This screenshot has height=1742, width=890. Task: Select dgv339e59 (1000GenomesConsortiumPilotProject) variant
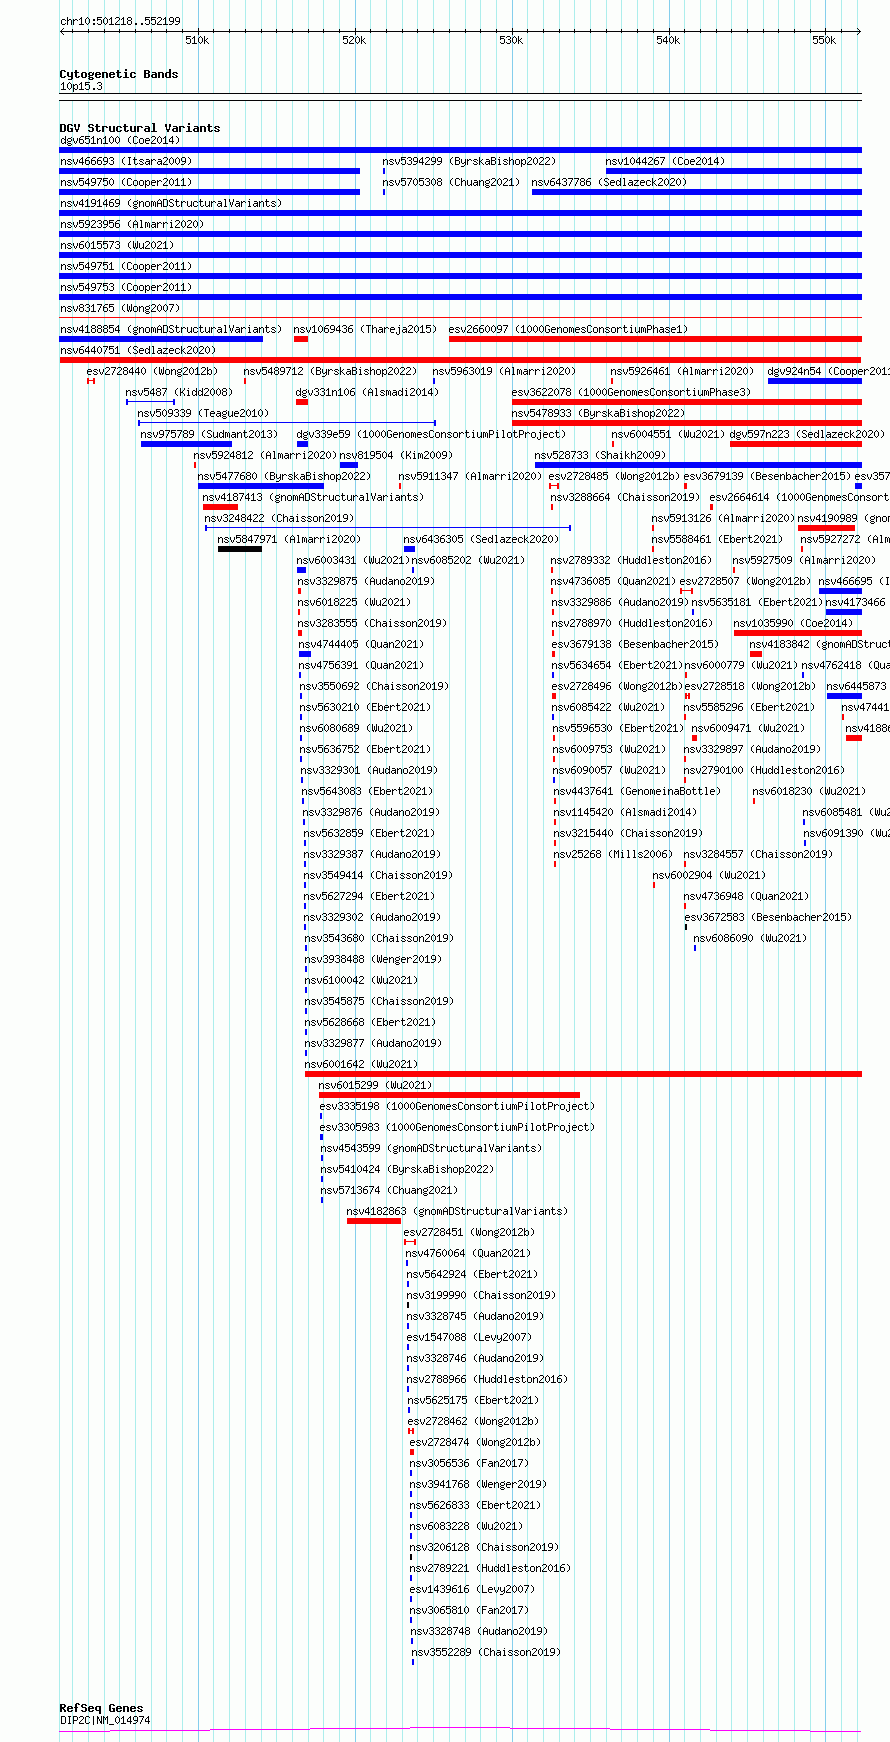pyautogui.click(x=431, y=434)
